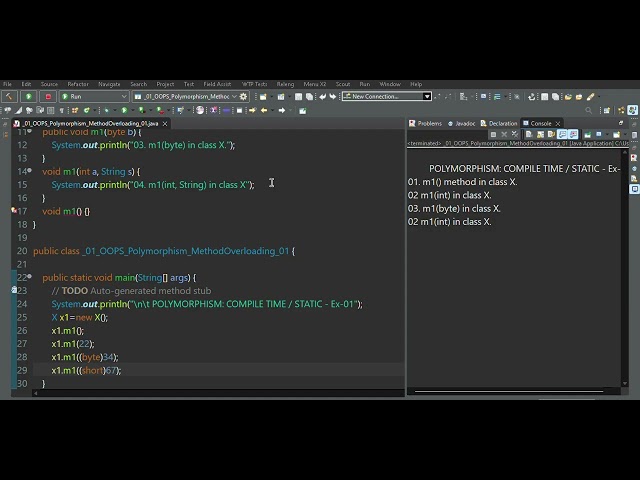Viewport: 640px width, 480px height.
Task: Click console vertical scrollbar down arrow
Action: tap(624, 384)
